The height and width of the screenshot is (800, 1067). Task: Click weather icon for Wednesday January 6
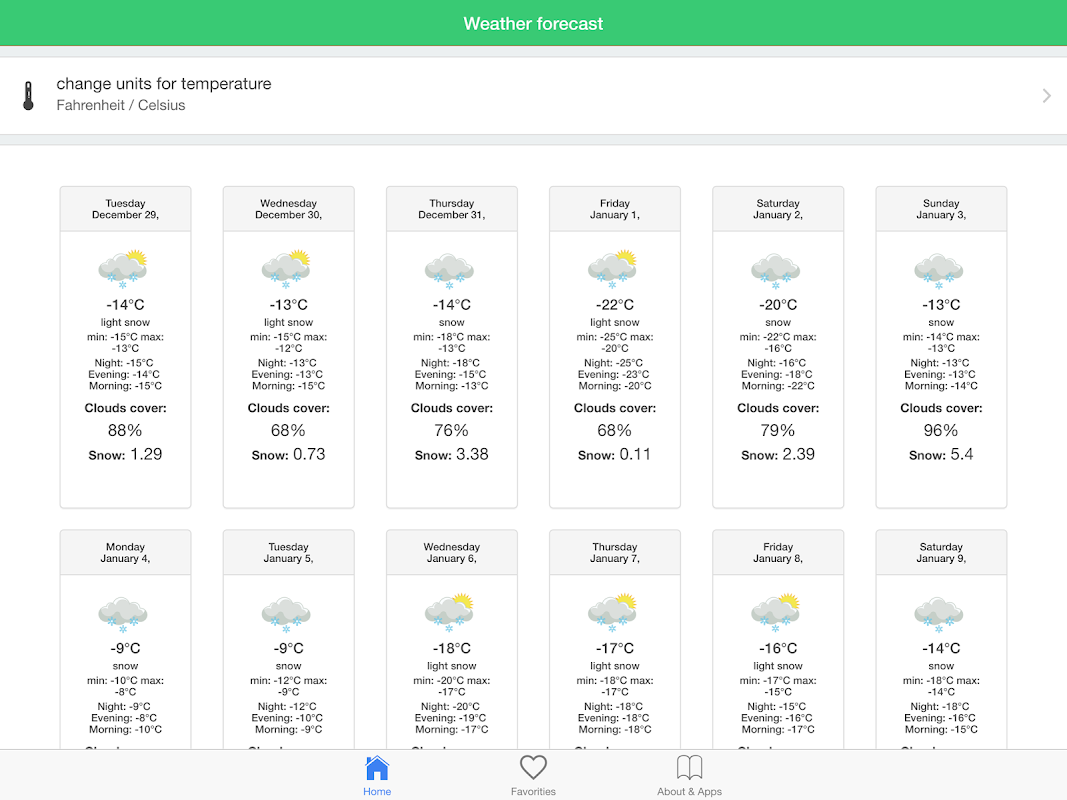click(450, 612)
